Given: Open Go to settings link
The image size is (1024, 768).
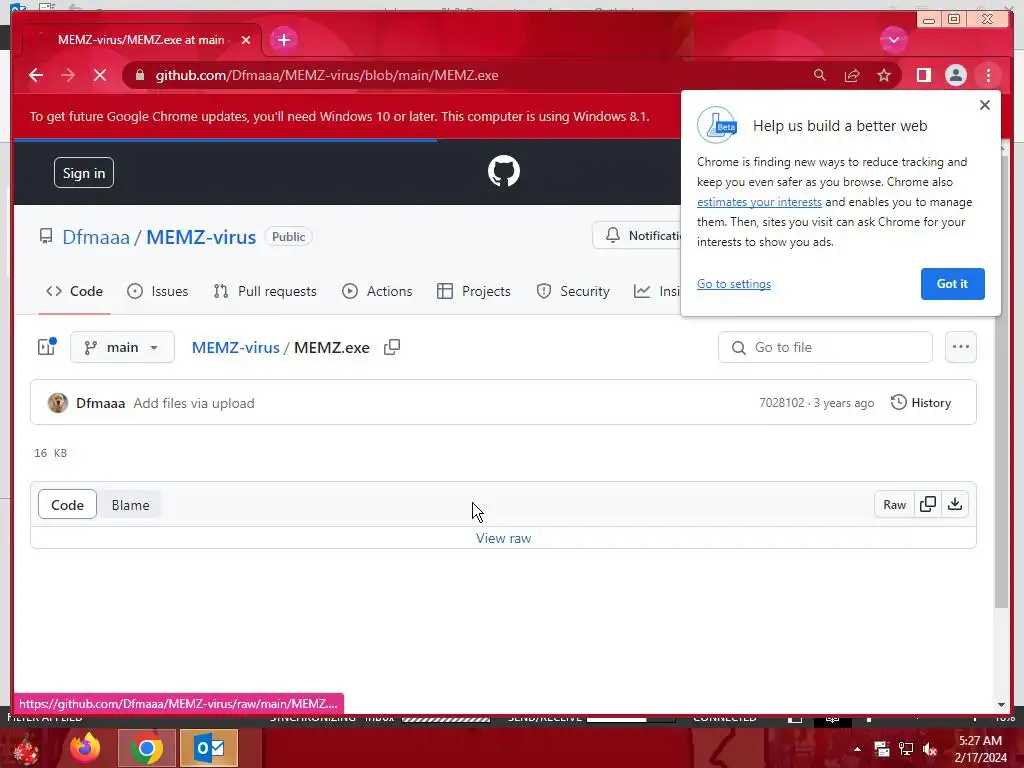Looking at the screenshot, I should (x=733, y=283).
